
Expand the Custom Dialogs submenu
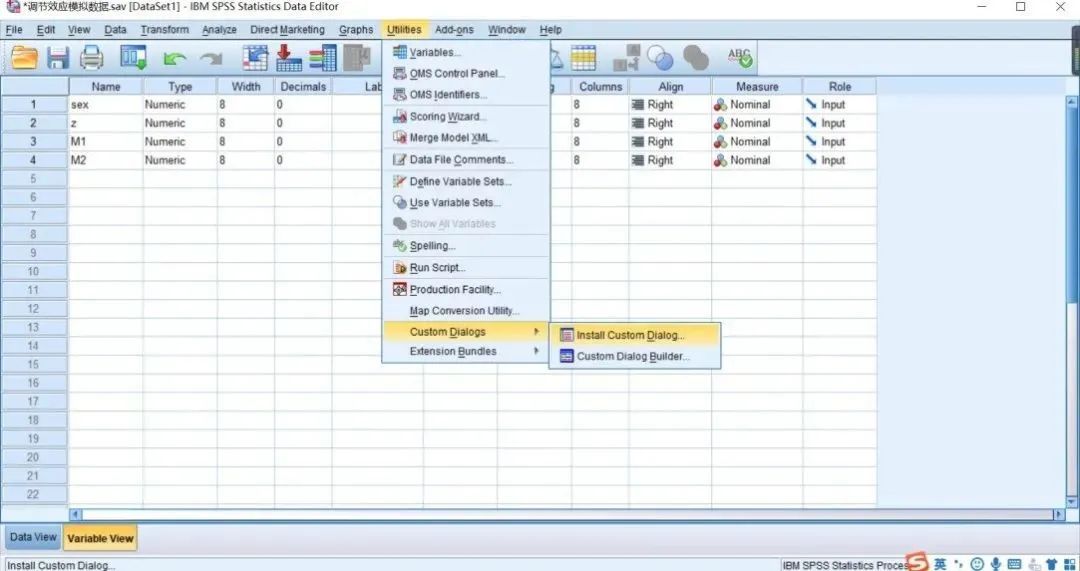466,332
